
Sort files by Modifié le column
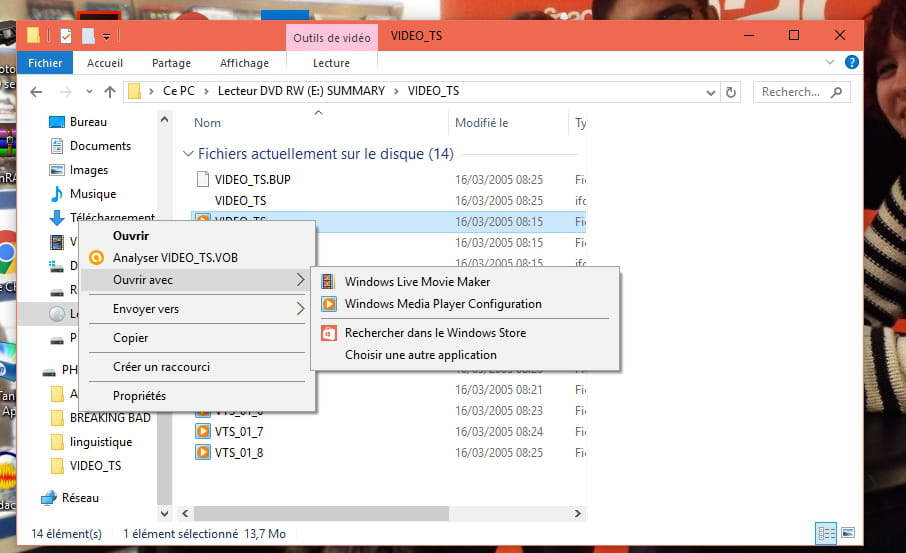(x=481, y=123)
